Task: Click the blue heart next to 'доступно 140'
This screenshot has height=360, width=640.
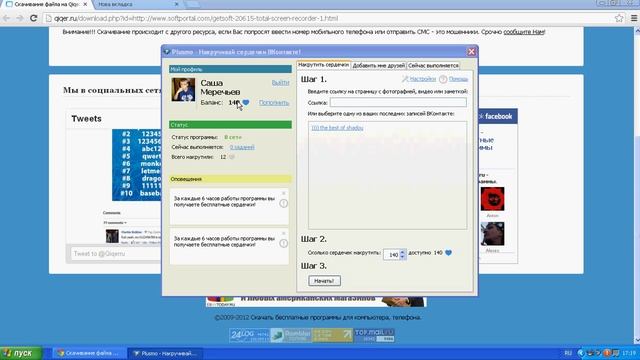Action: point(448,253)
